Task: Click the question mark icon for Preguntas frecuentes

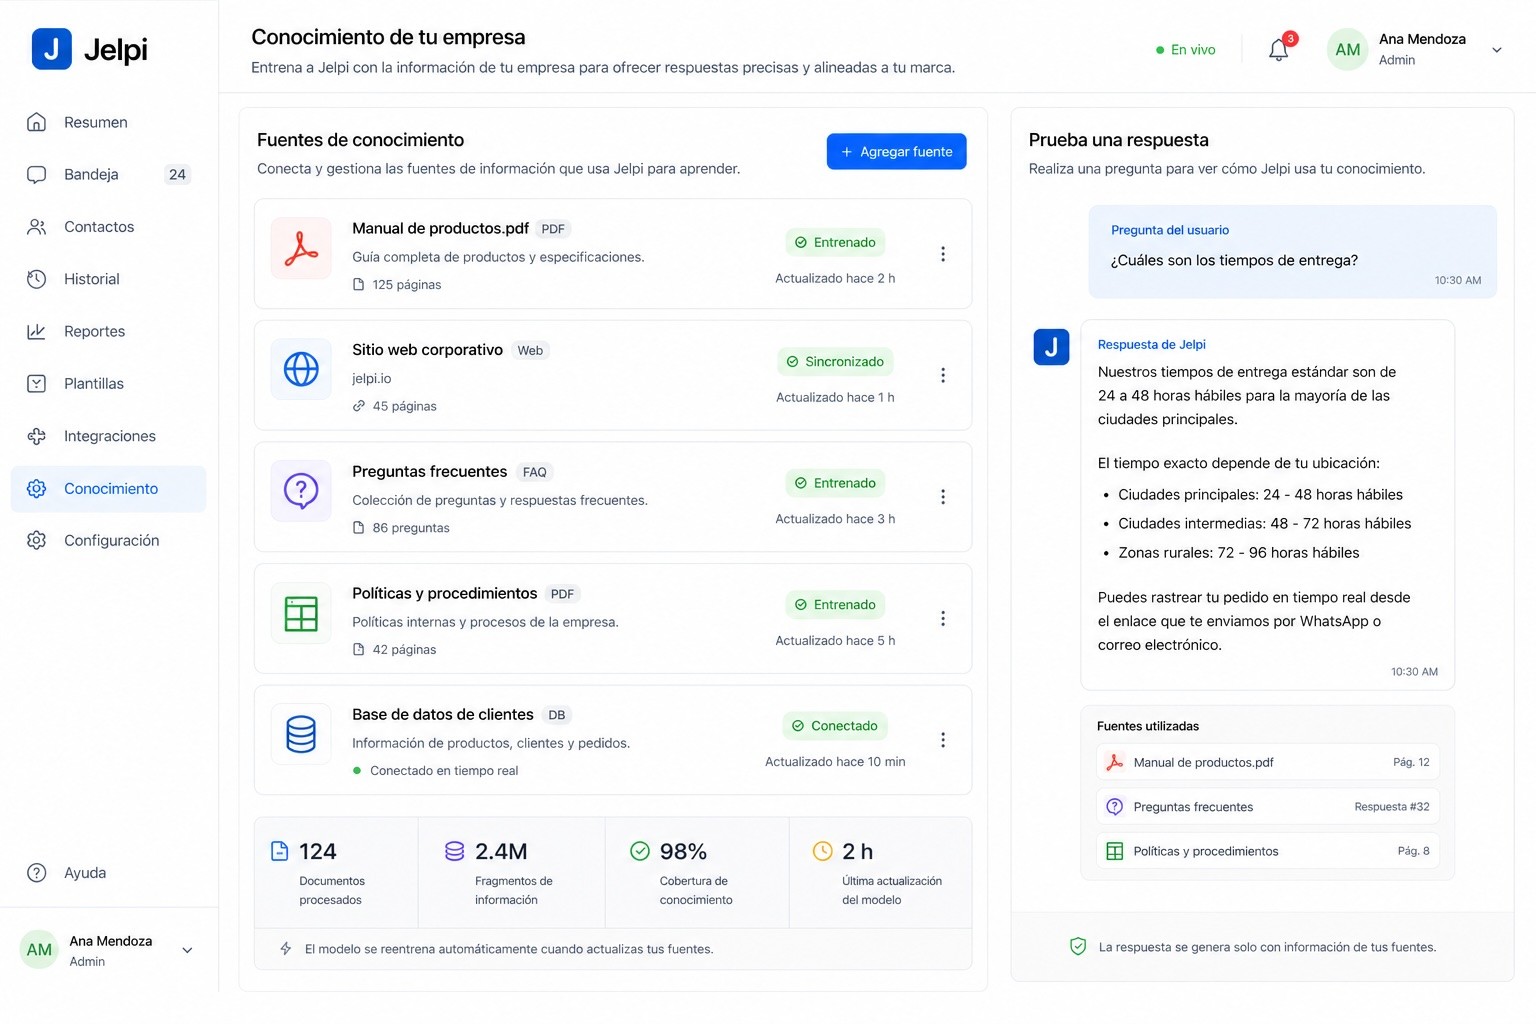Action: click(x=301, y=491)
